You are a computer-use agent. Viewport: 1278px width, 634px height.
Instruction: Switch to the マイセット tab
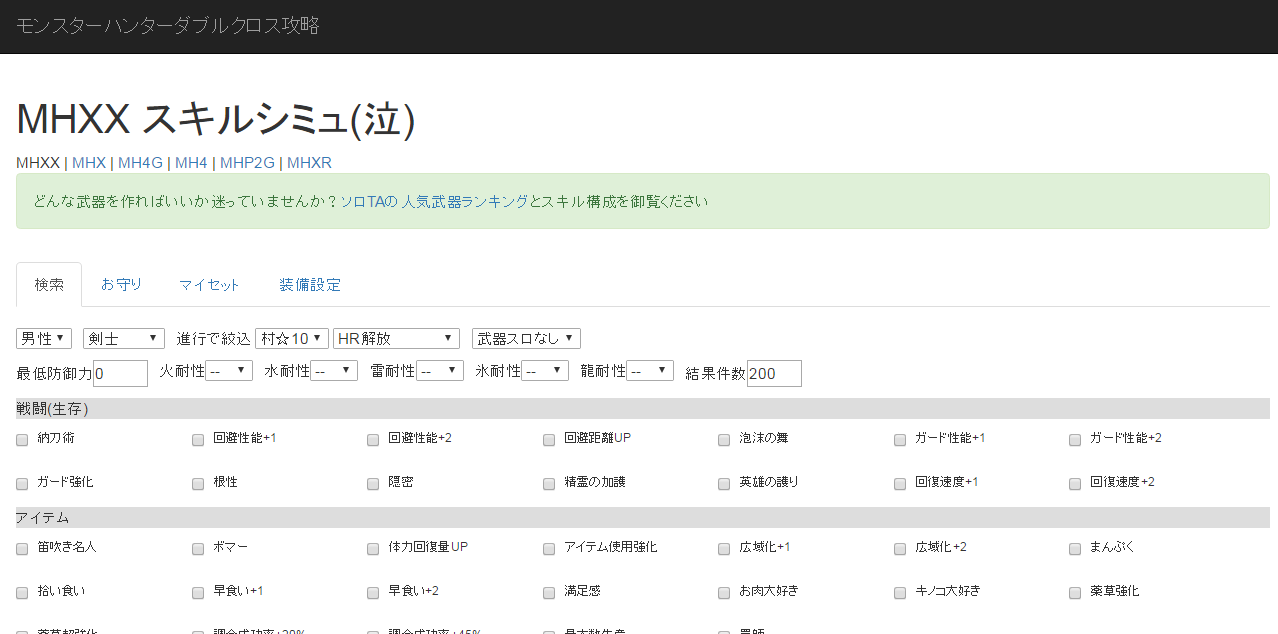click(210, 285)
